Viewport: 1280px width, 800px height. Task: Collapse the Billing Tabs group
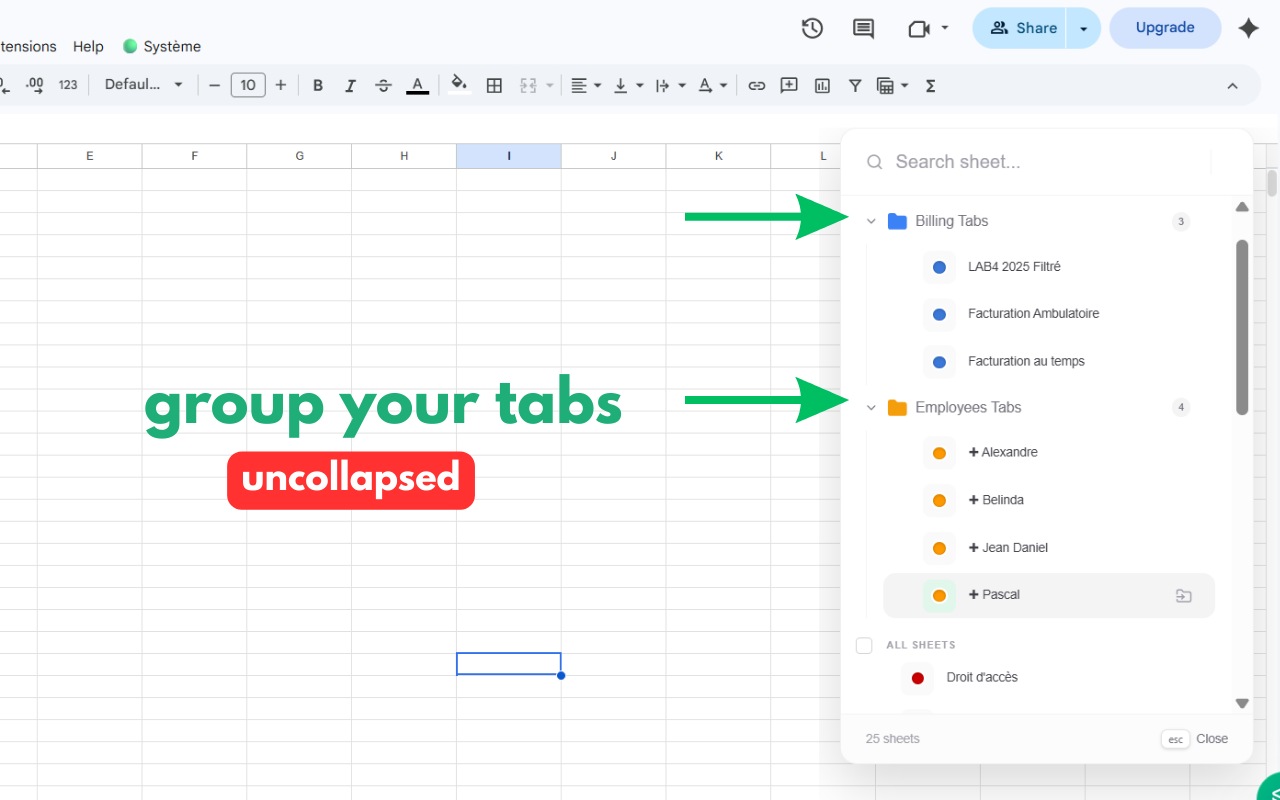[x=870, y=221]
